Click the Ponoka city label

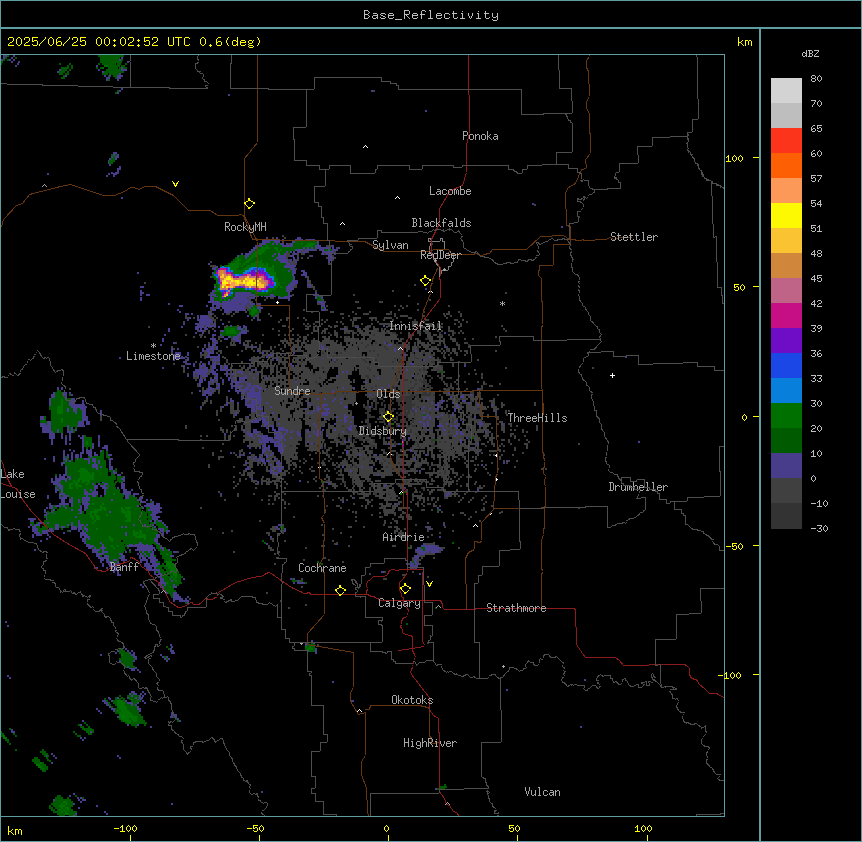tap(480, 136)
